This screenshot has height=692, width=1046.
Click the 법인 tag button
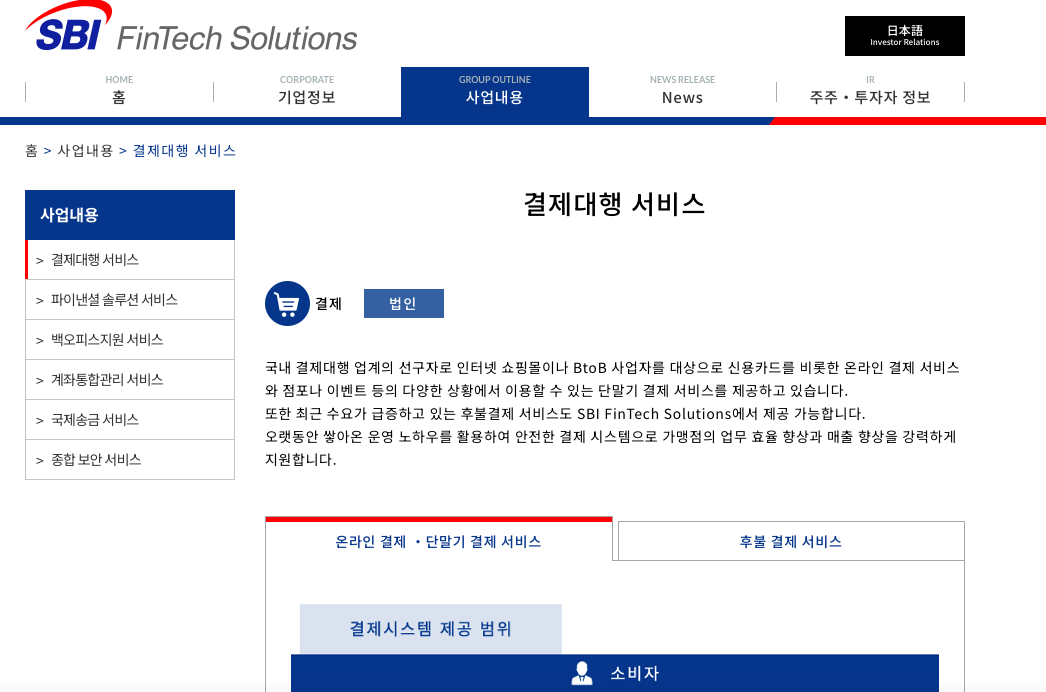coord(404,304)
